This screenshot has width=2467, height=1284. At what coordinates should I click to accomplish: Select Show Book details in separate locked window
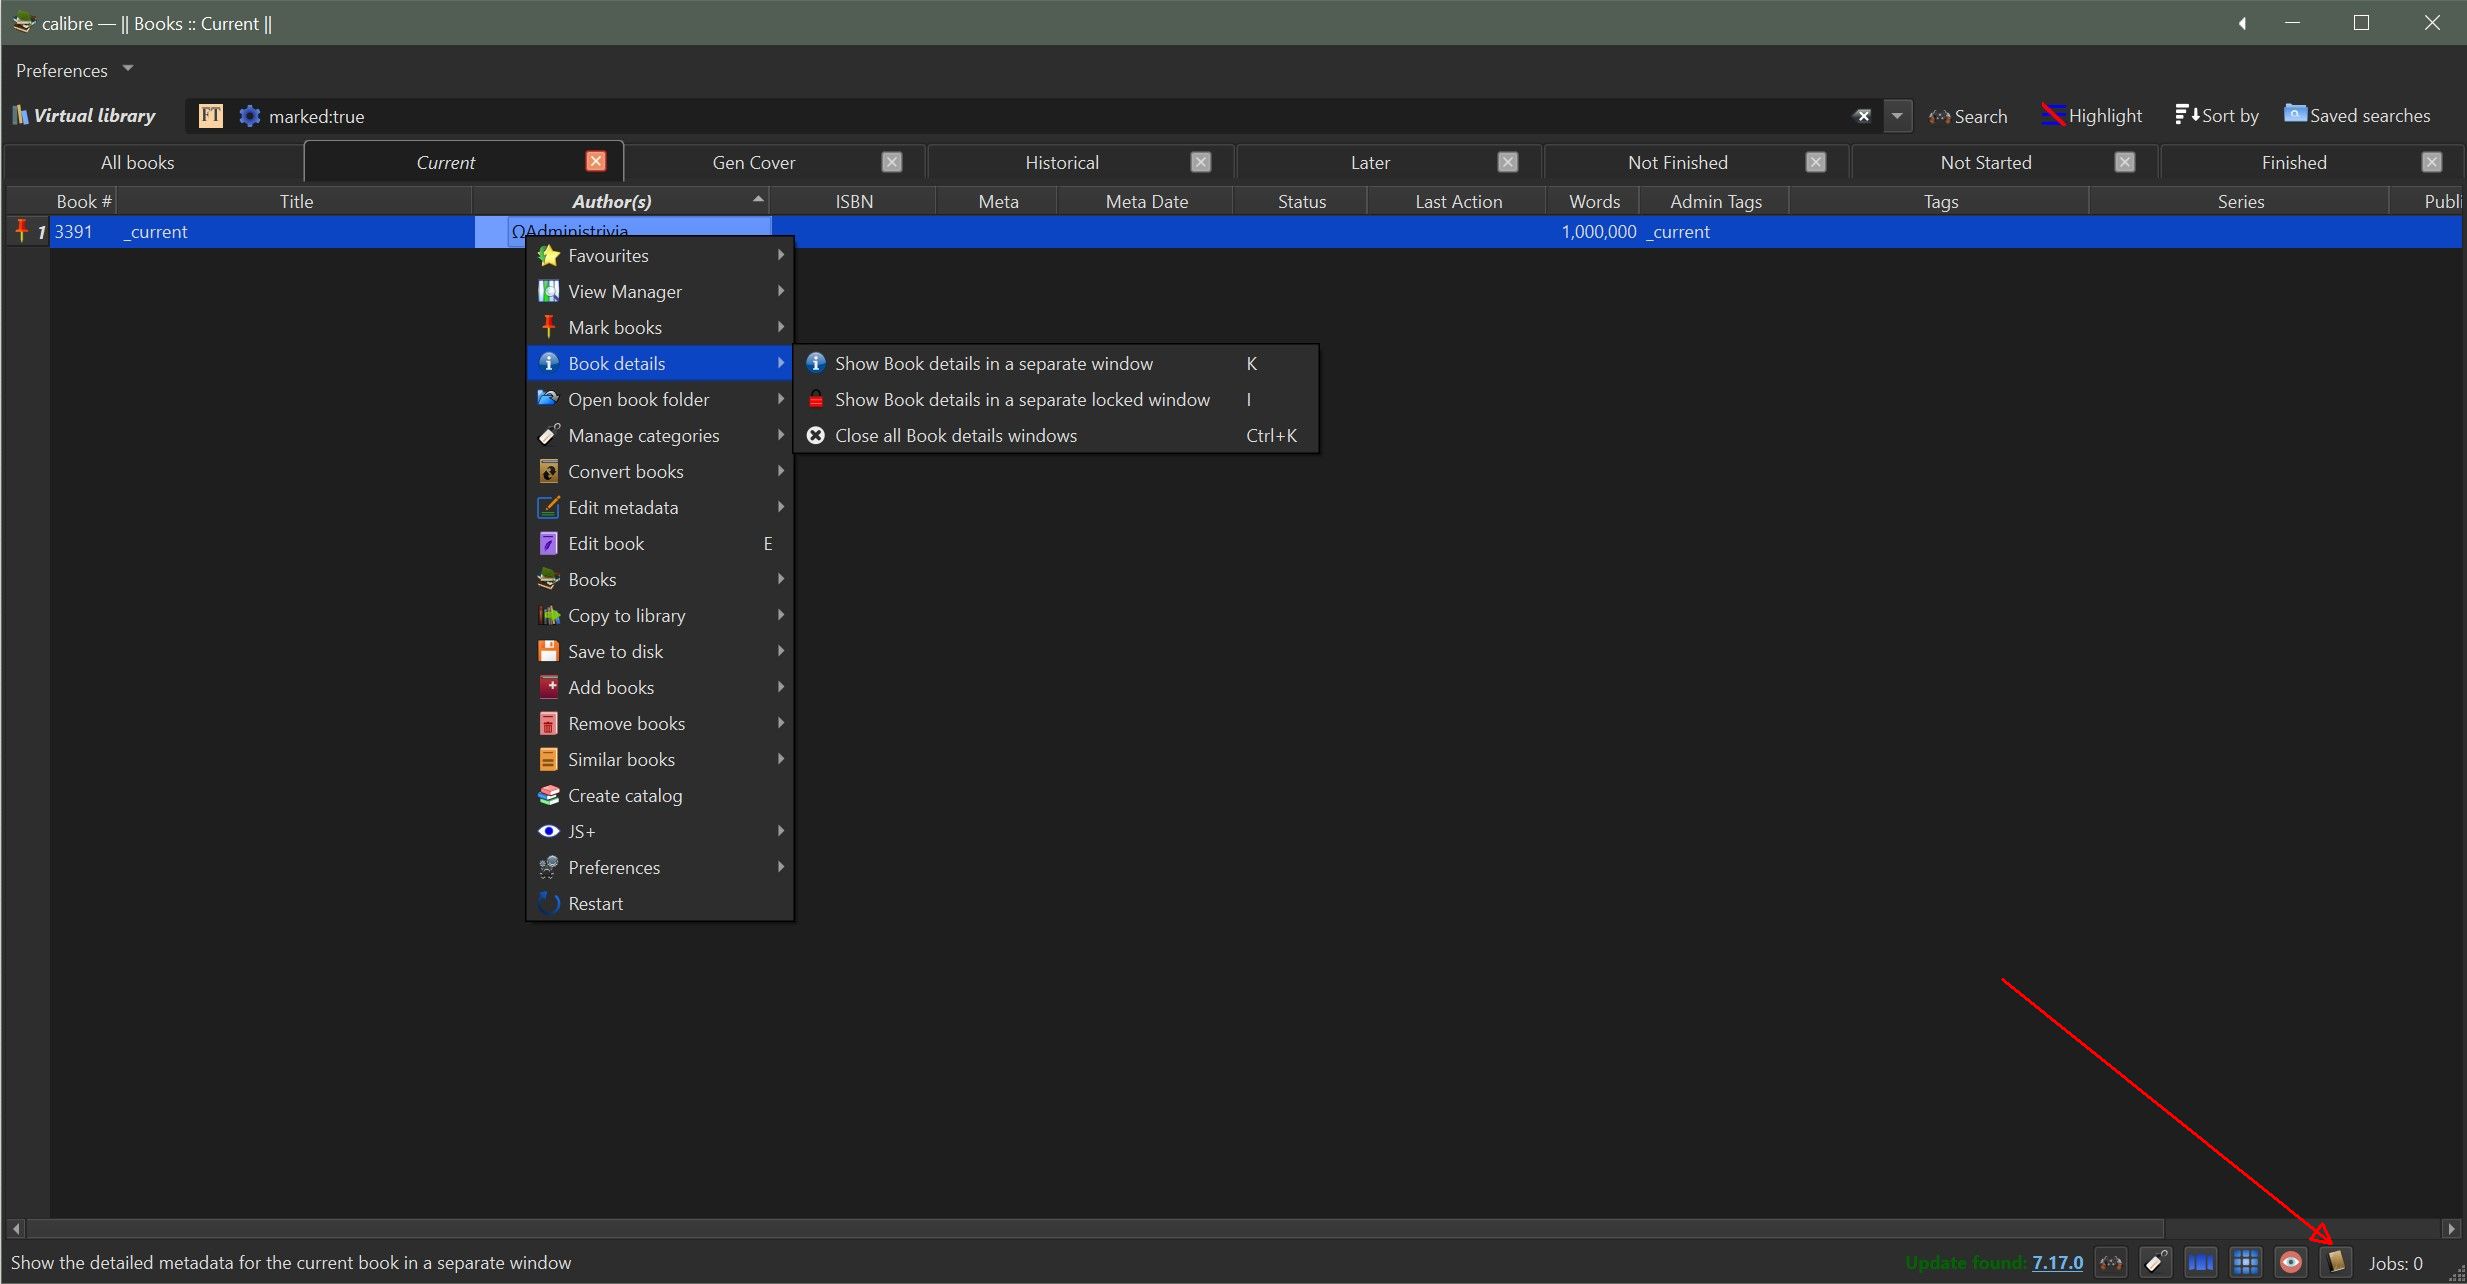point(1022,399)
